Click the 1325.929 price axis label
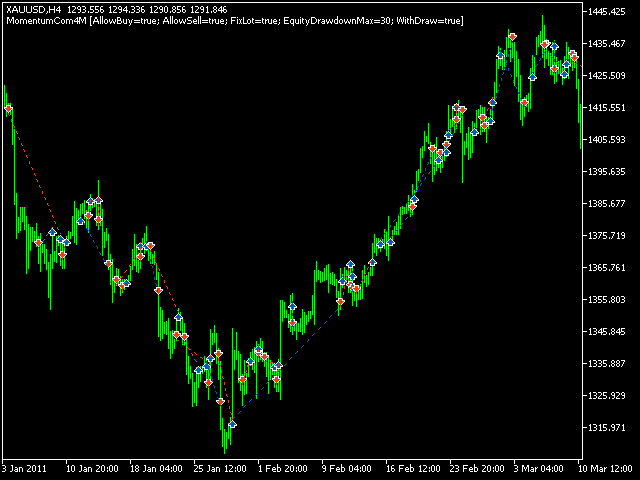 coord(607,396)
